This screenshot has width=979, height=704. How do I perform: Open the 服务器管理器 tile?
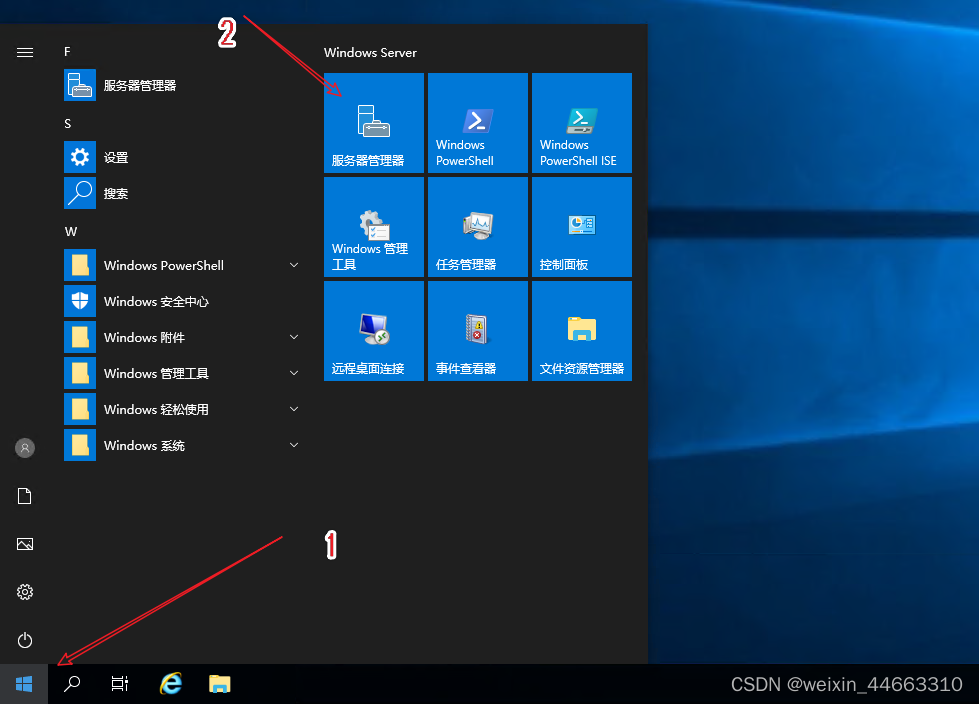pos(374,123)
